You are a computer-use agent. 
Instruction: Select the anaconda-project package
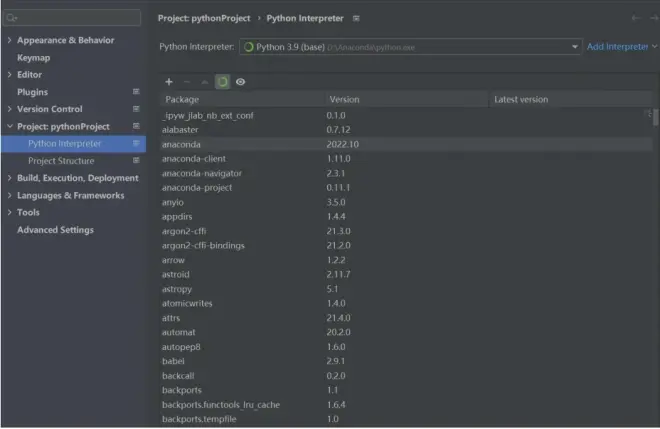[x=406, y=188]
